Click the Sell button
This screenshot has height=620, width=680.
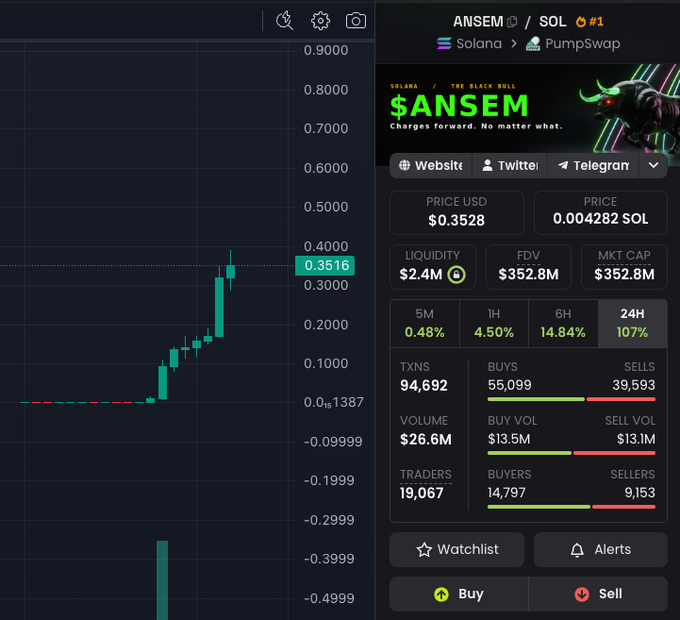598,594
